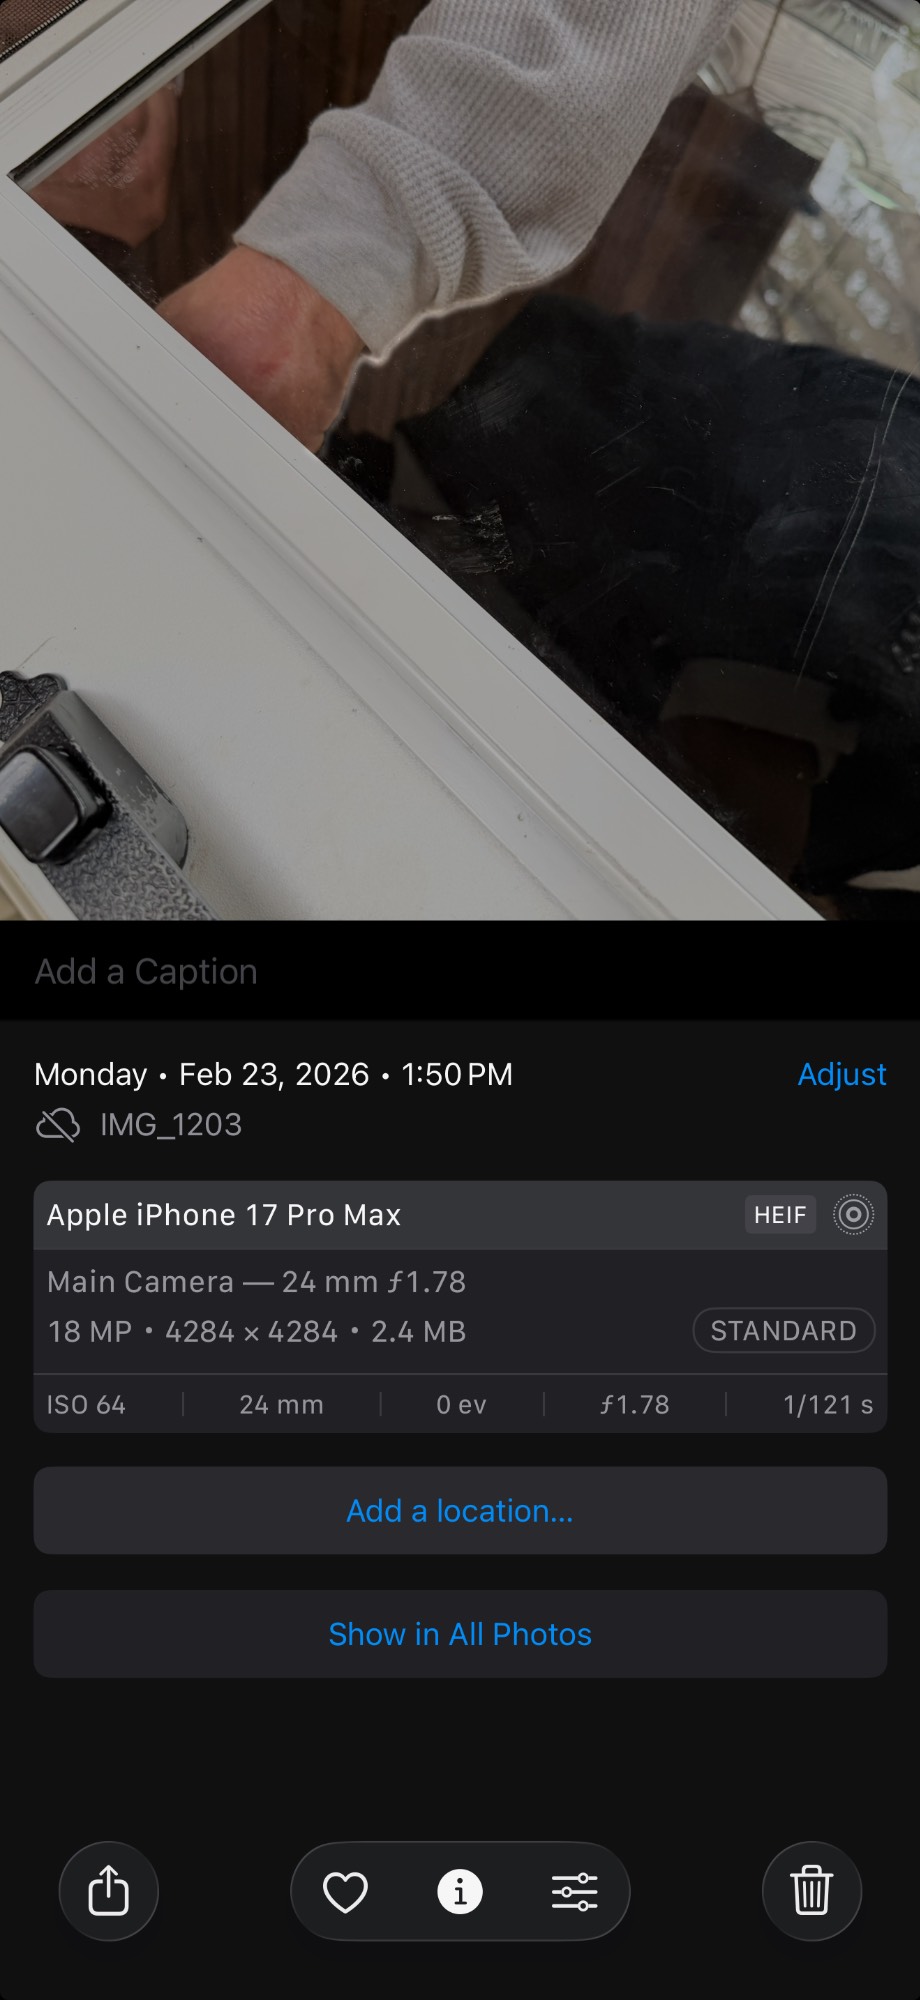Viewport: 920px width, 2000px height.
Task: Adjust the photo date and time
Action: pos(841,1074)
